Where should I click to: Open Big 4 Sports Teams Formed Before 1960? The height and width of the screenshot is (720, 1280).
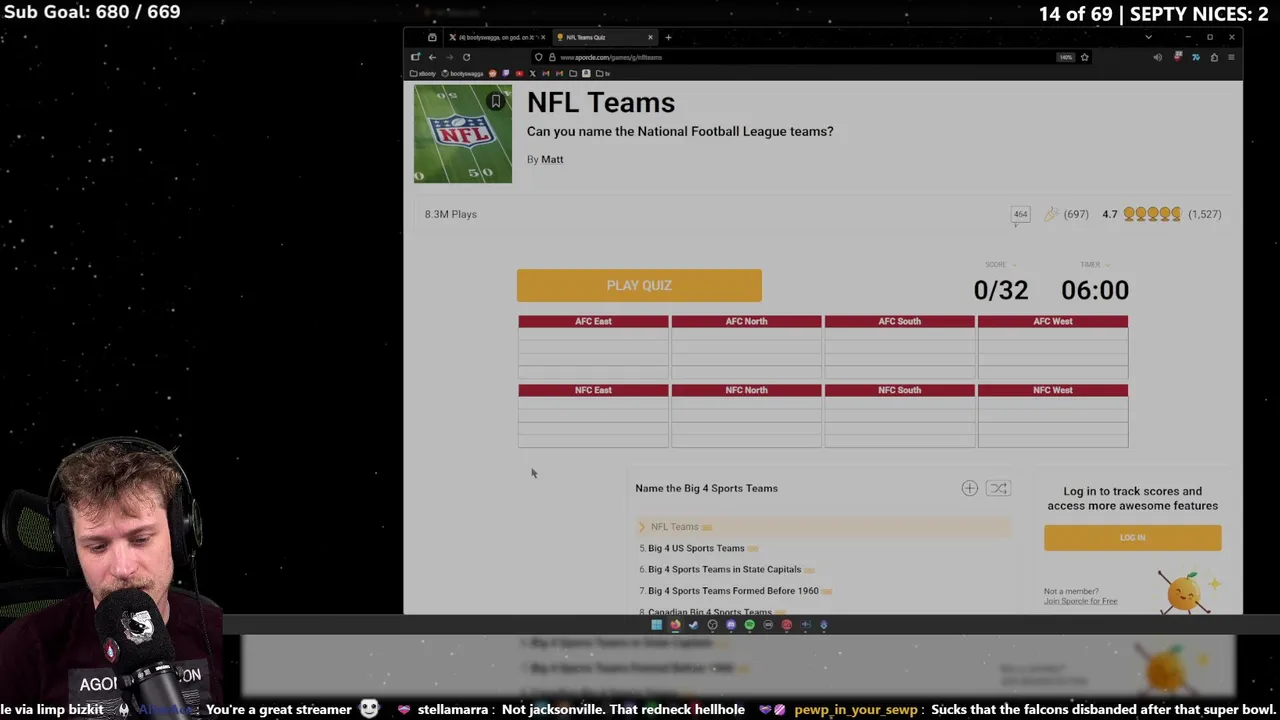coord(733,591)
